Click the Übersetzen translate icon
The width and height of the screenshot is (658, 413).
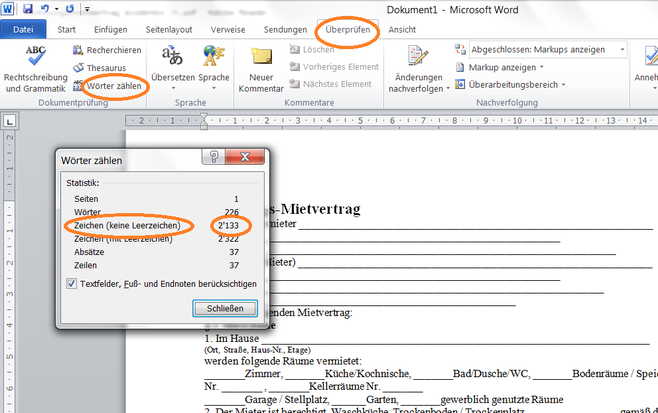[x=172, y=57]
